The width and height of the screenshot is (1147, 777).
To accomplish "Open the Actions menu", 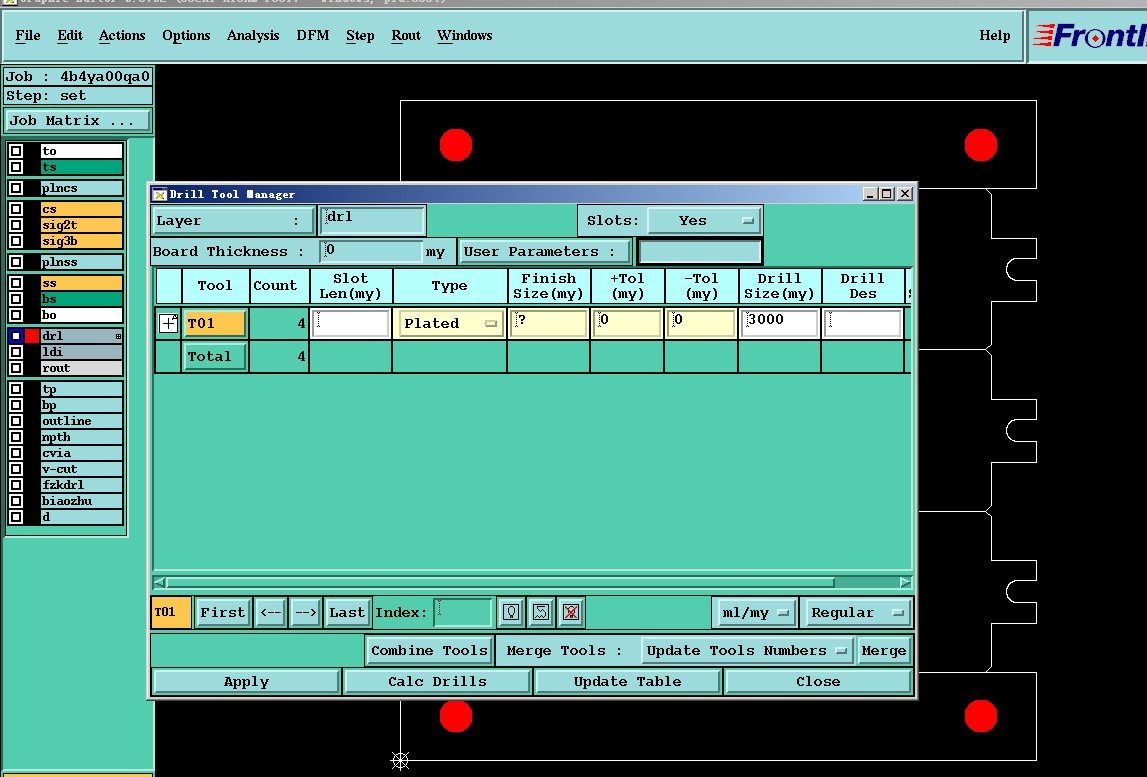I will (122, 35).
